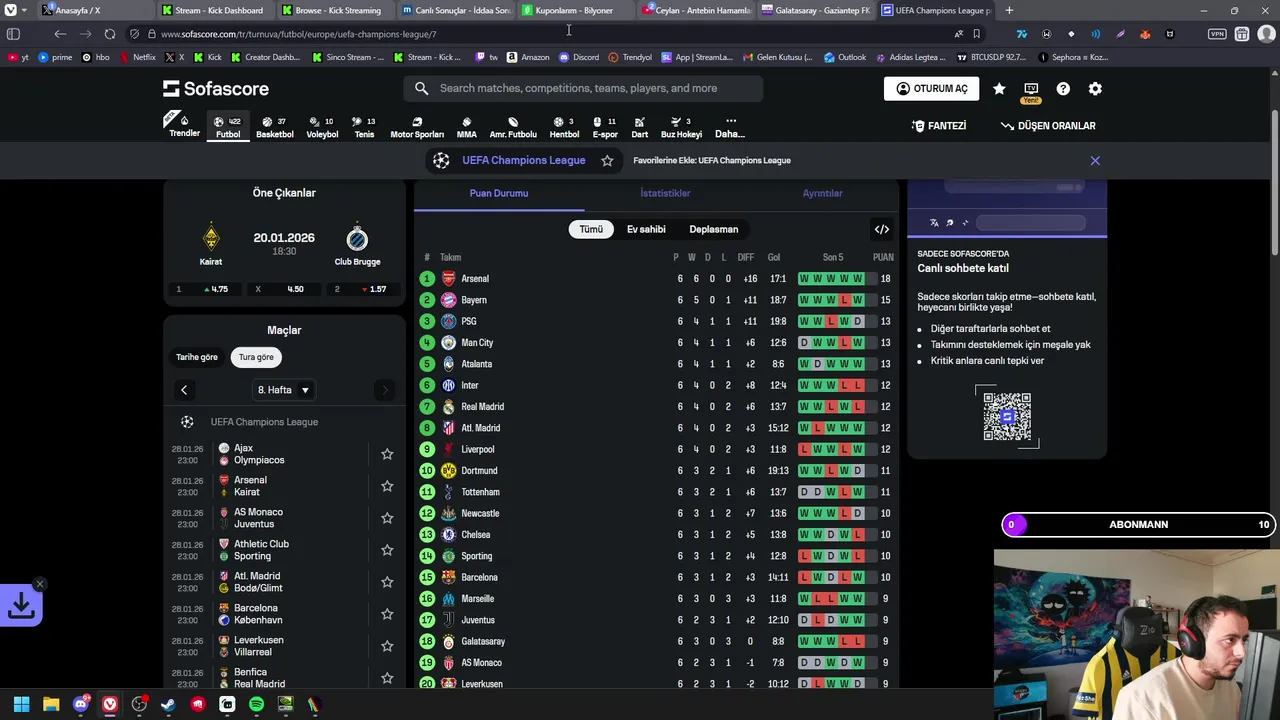Focus the Sofascore search field
This screenshot has height=720, width=1280.
tap(584, 88)
